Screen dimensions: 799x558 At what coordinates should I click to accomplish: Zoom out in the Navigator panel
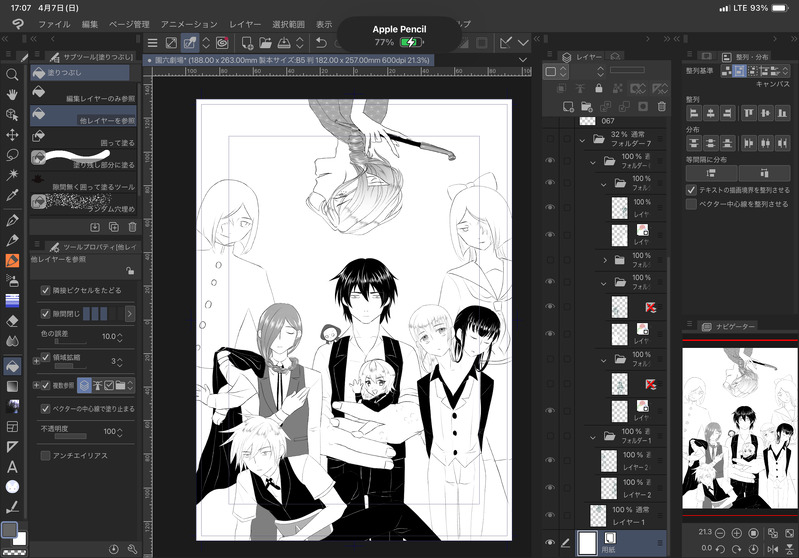coord(720,533)
